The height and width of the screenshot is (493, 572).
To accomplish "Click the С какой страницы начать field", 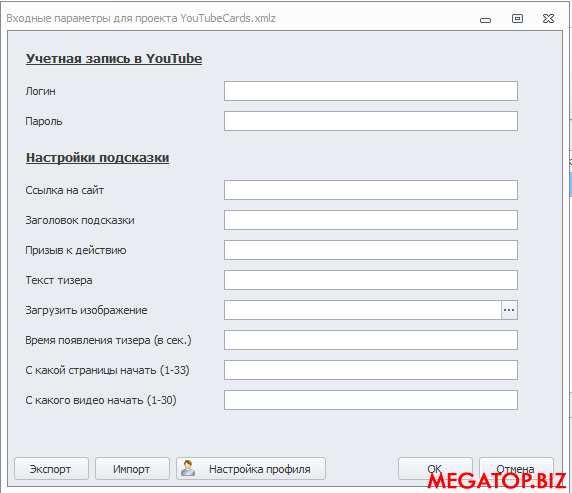I will coord(371,370).
